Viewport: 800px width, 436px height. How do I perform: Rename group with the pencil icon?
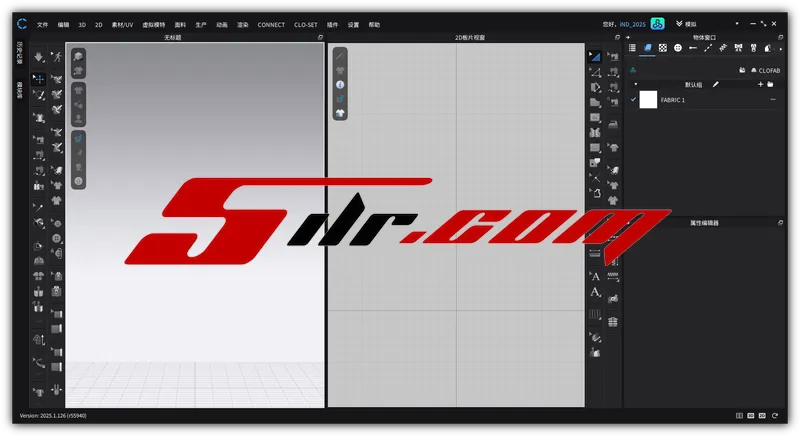coord(716,84)
